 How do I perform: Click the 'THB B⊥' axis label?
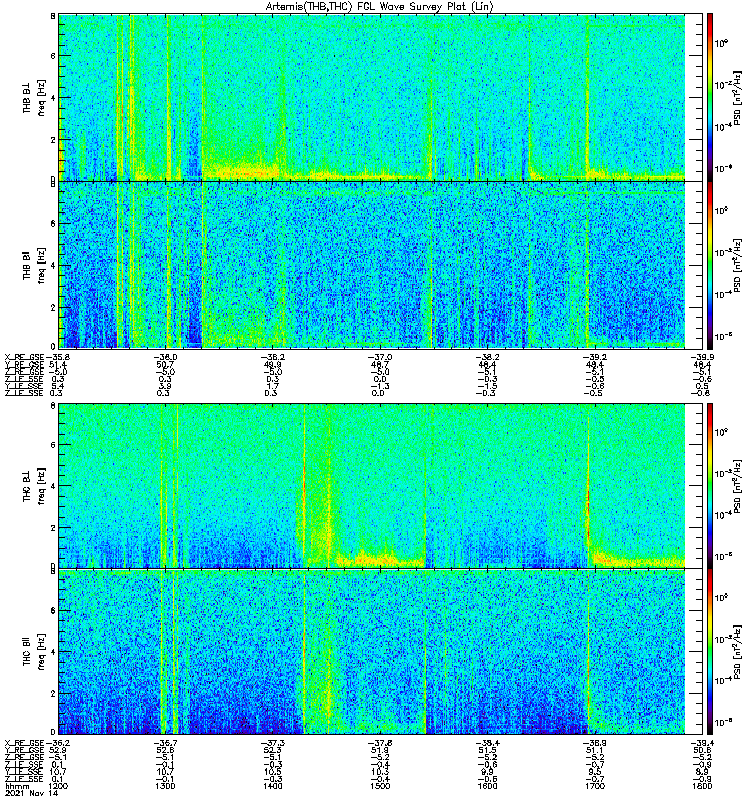click(x=27, y=98)
